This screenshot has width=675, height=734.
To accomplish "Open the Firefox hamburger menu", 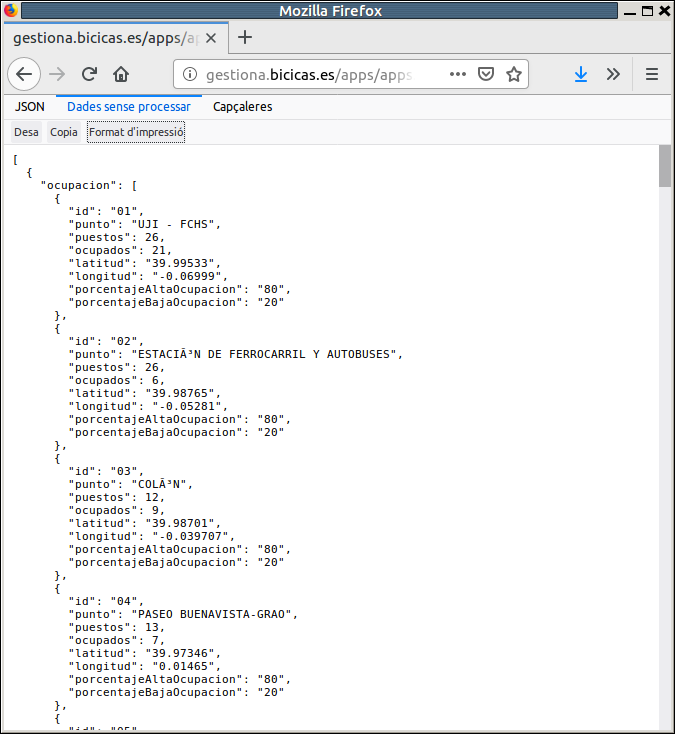I will pos(652,74).
